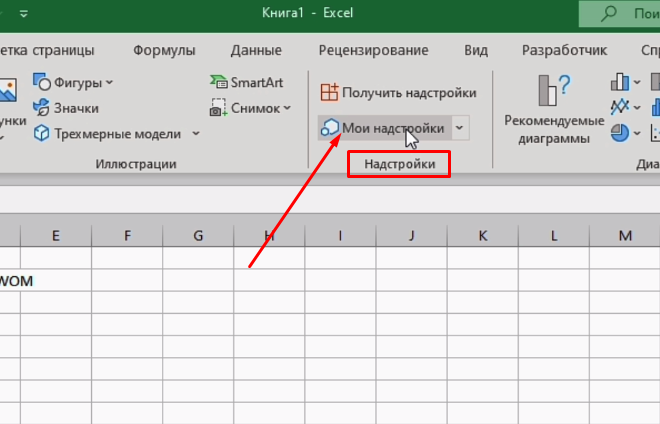Expand the Мои надстройки dropdown arrow
The width and height of the screenshot is (660, 424).
pyautogui.click(x=460, y=128)
